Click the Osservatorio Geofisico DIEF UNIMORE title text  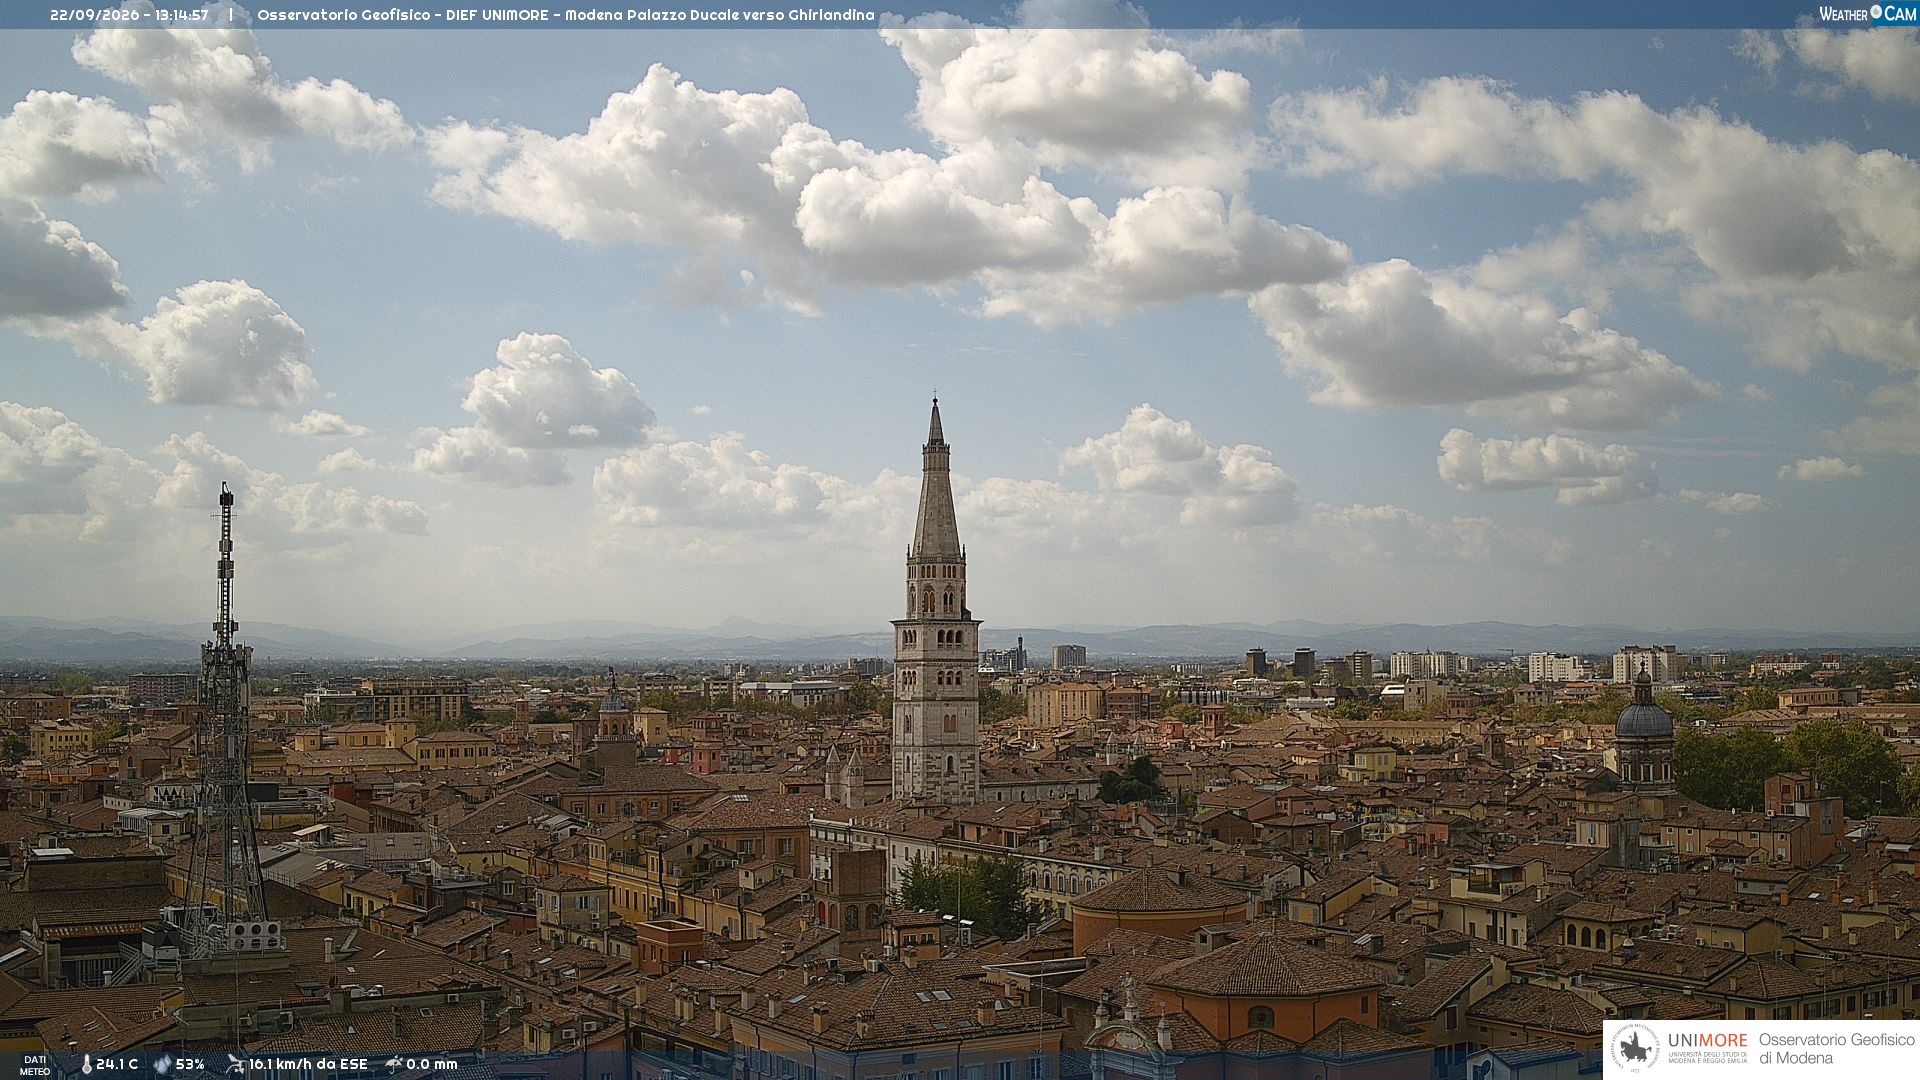tap(403, 15)
